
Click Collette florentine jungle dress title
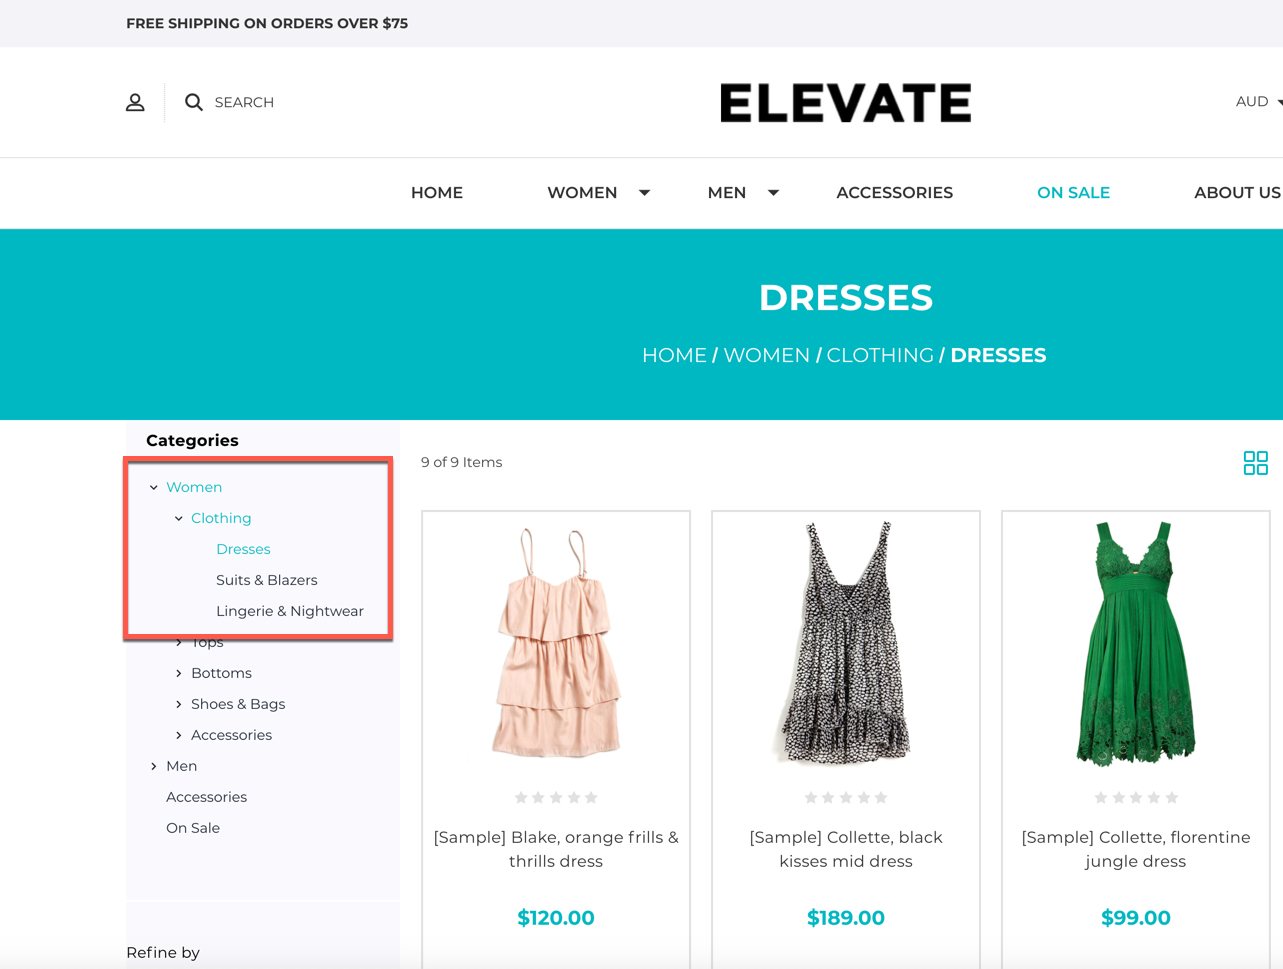point(1135,849)
